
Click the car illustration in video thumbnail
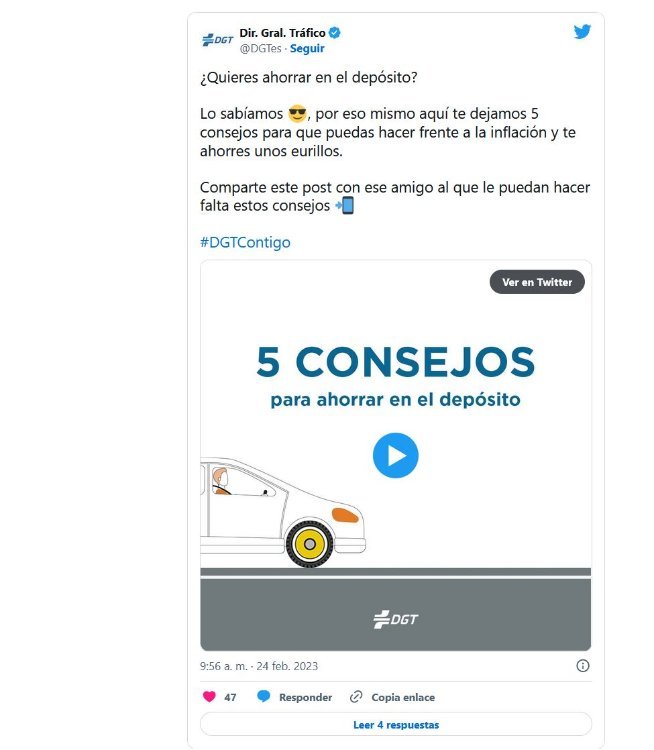tap(283, 512)
